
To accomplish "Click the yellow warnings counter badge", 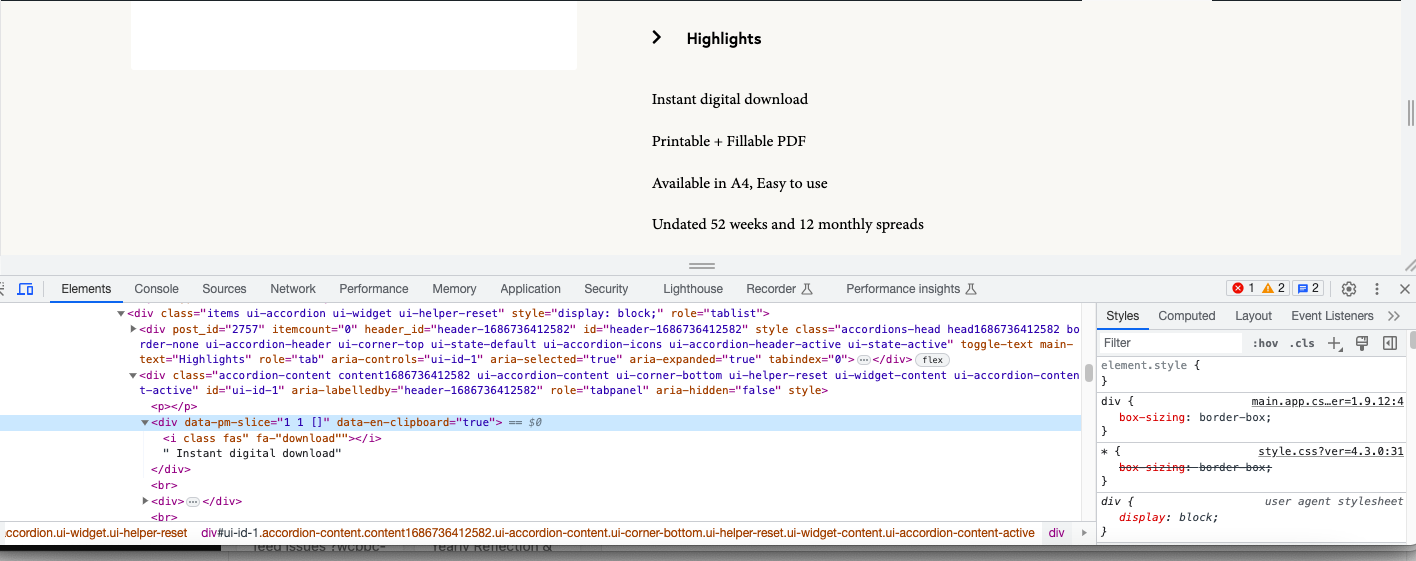I will pos(1274,289).
